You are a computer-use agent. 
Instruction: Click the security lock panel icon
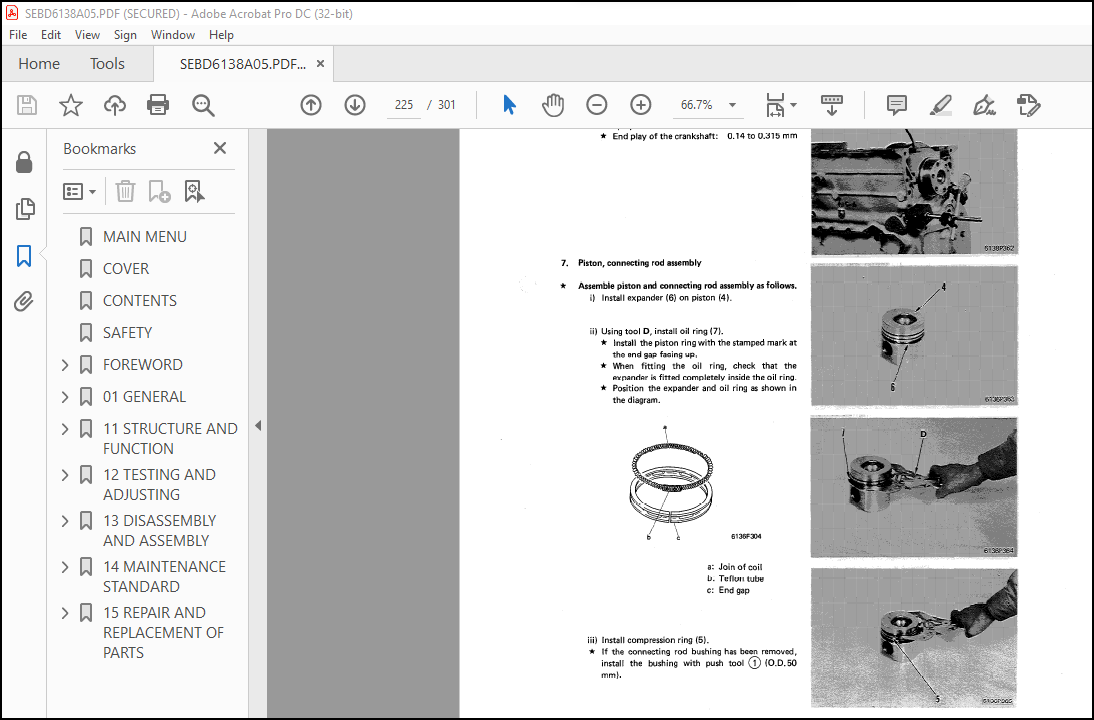pos(24,163)
